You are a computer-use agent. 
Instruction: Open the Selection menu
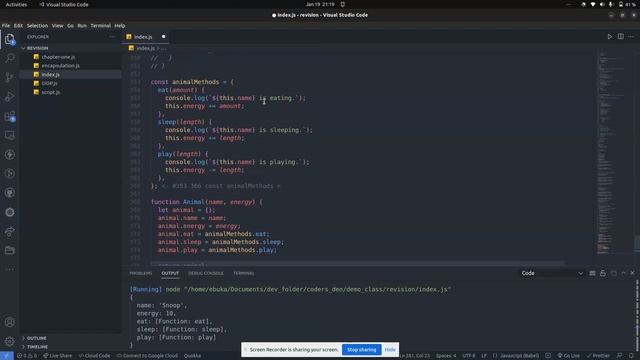pos(37,25)
